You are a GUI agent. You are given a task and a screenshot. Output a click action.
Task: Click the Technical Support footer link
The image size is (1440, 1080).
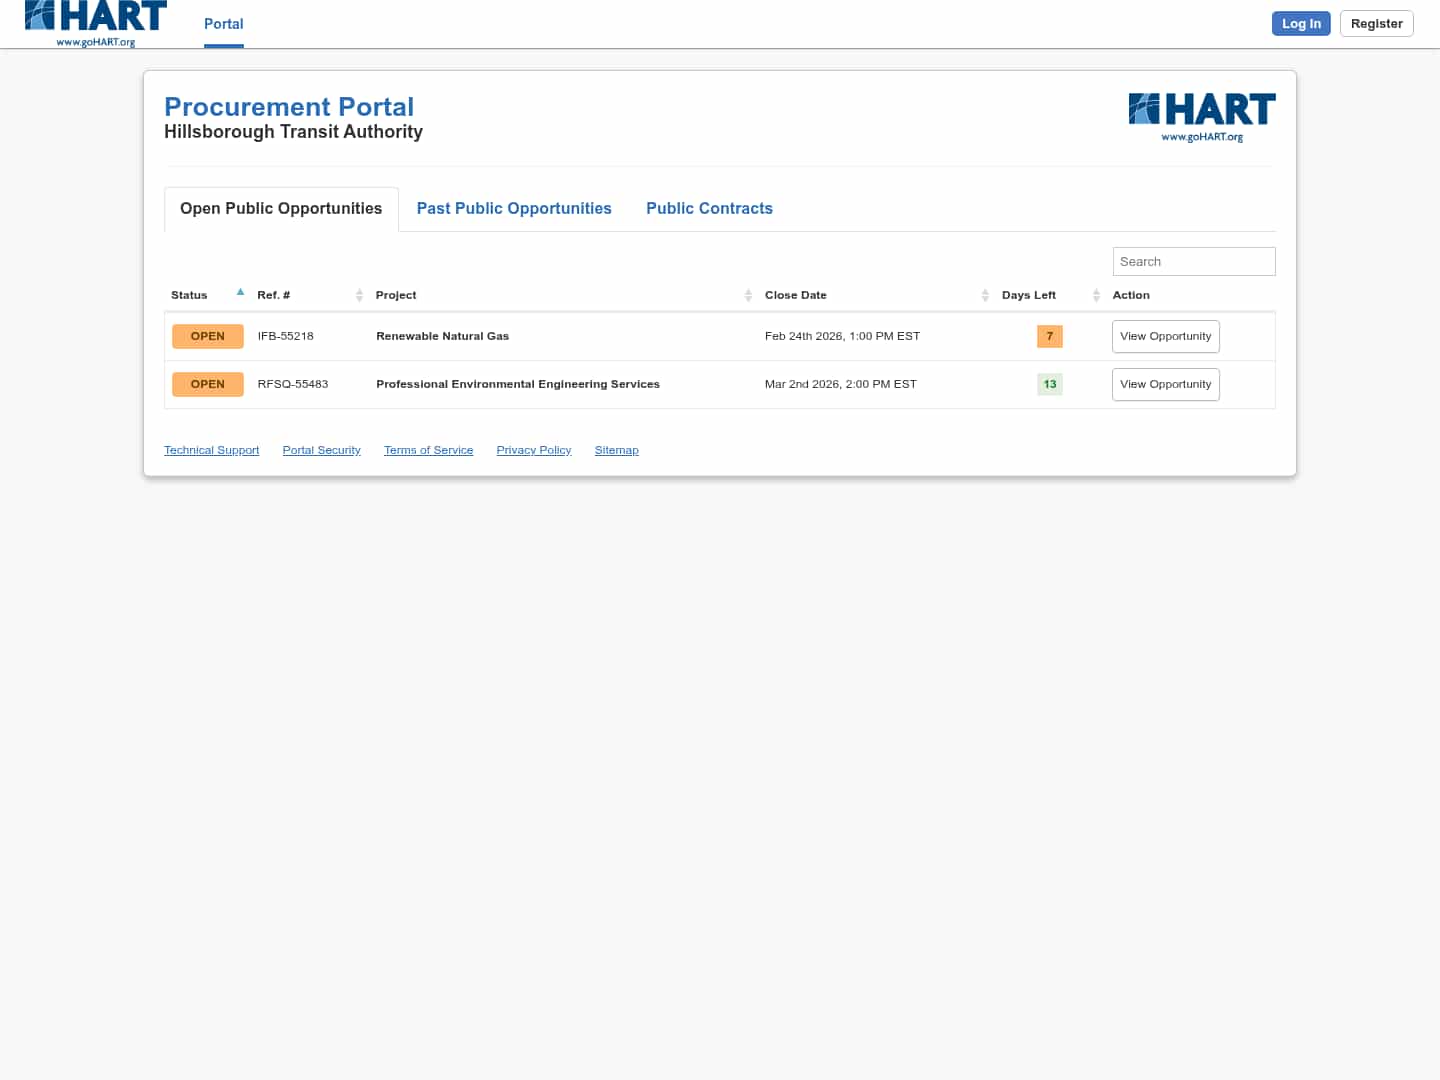pyautogui.click(x=211, y=449)
